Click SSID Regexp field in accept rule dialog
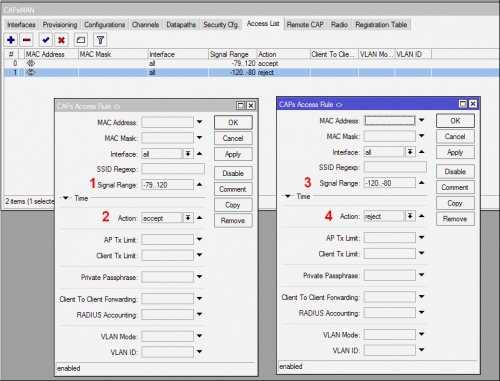500x381 pixels. pyautogui.click(x=173, y=169)
